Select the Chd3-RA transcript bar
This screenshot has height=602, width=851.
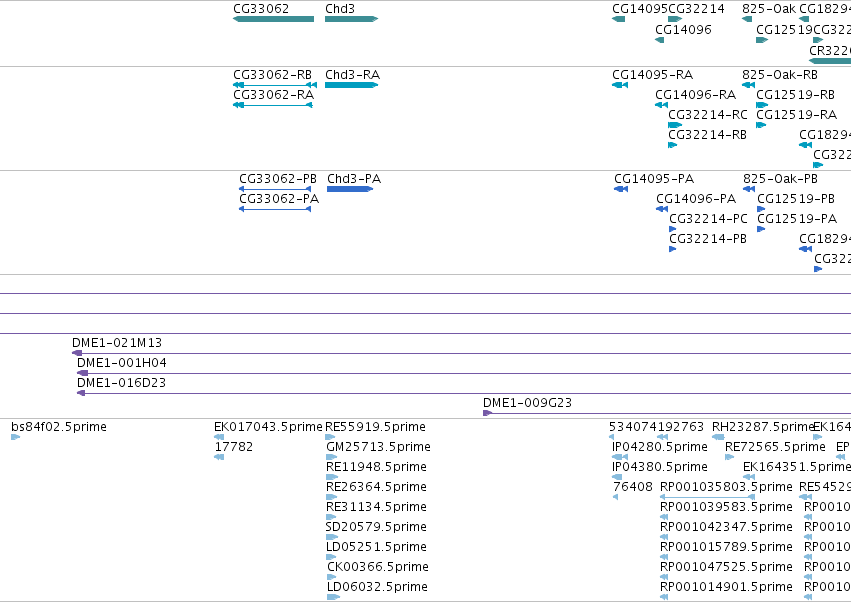(x=352, y=85)
